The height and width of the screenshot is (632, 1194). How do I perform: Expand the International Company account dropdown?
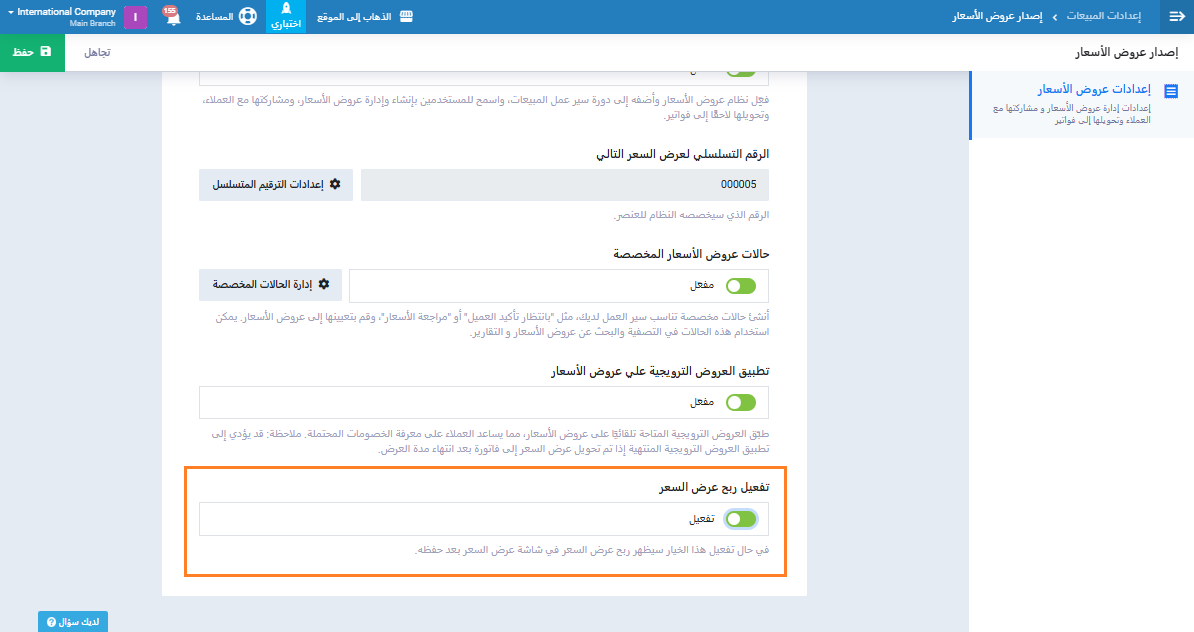point(62,17)
